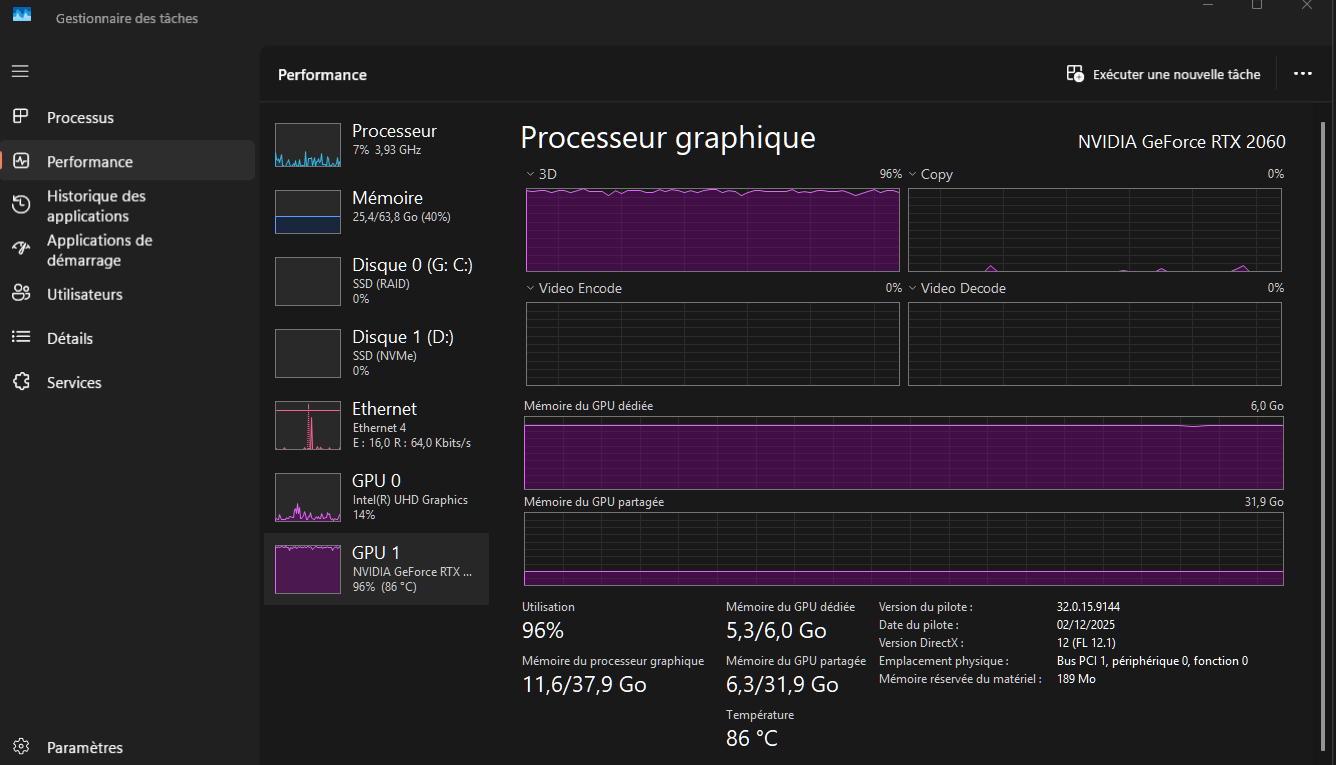Open the Video Encode engine dropdown
Screen dimensions: 1336x765
(531, 288)
